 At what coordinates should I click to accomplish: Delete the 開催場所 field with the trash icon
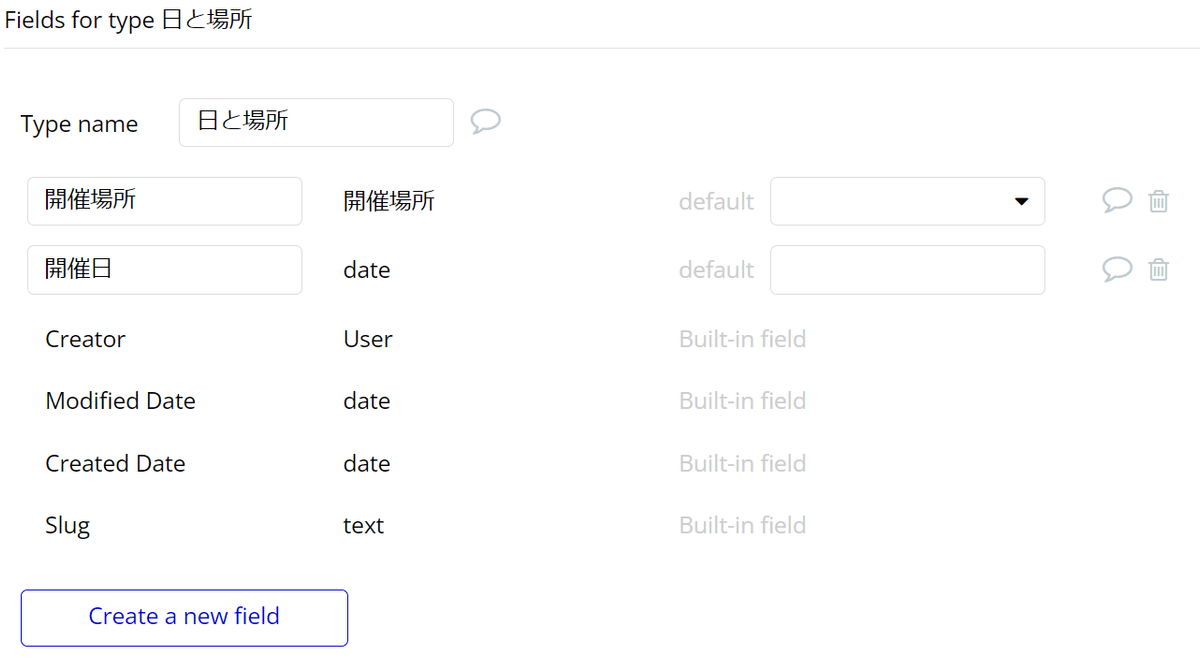[x=1158, y=201]
